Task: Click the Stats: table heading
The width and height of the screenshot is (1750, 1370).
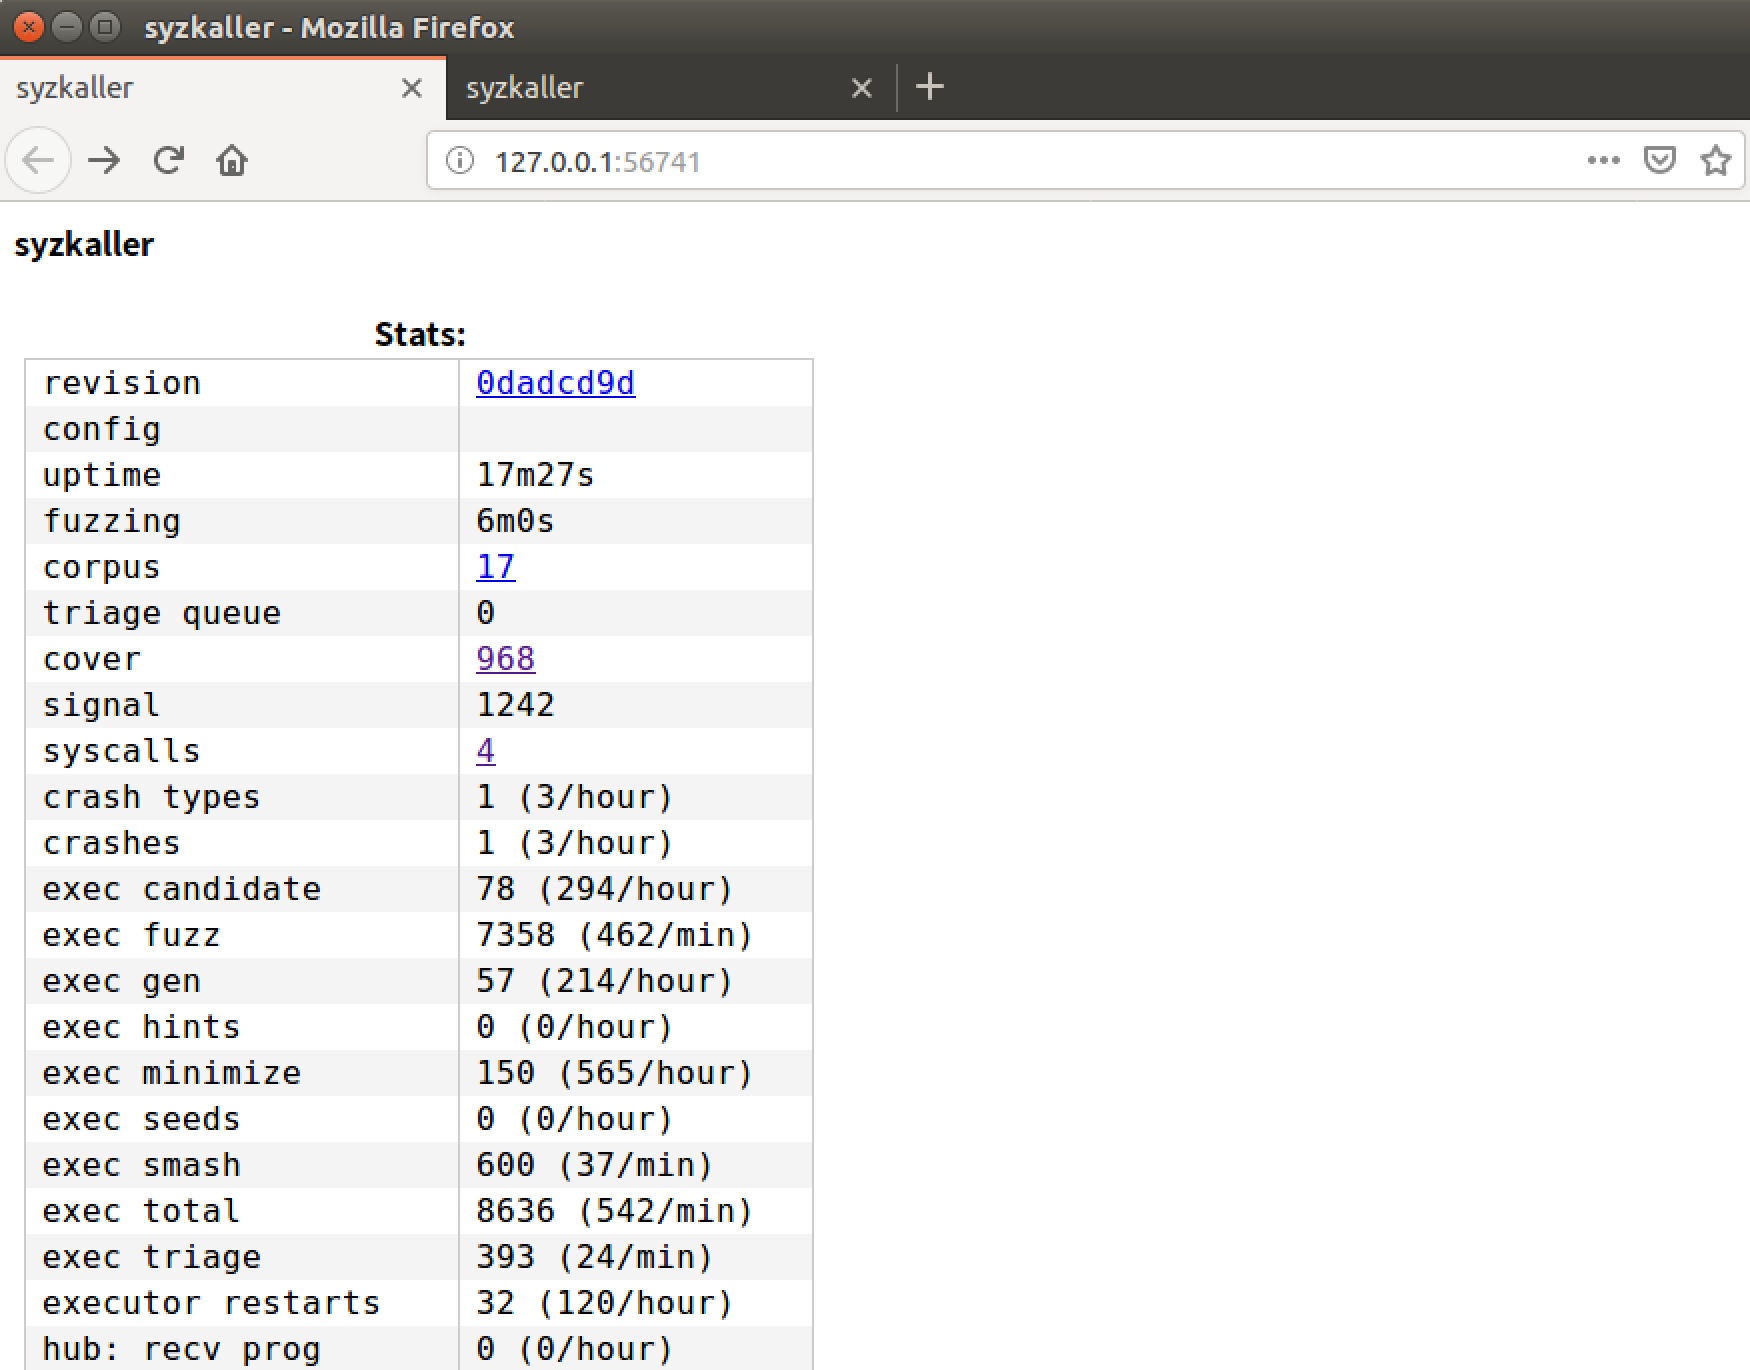Action: [420, 334]
